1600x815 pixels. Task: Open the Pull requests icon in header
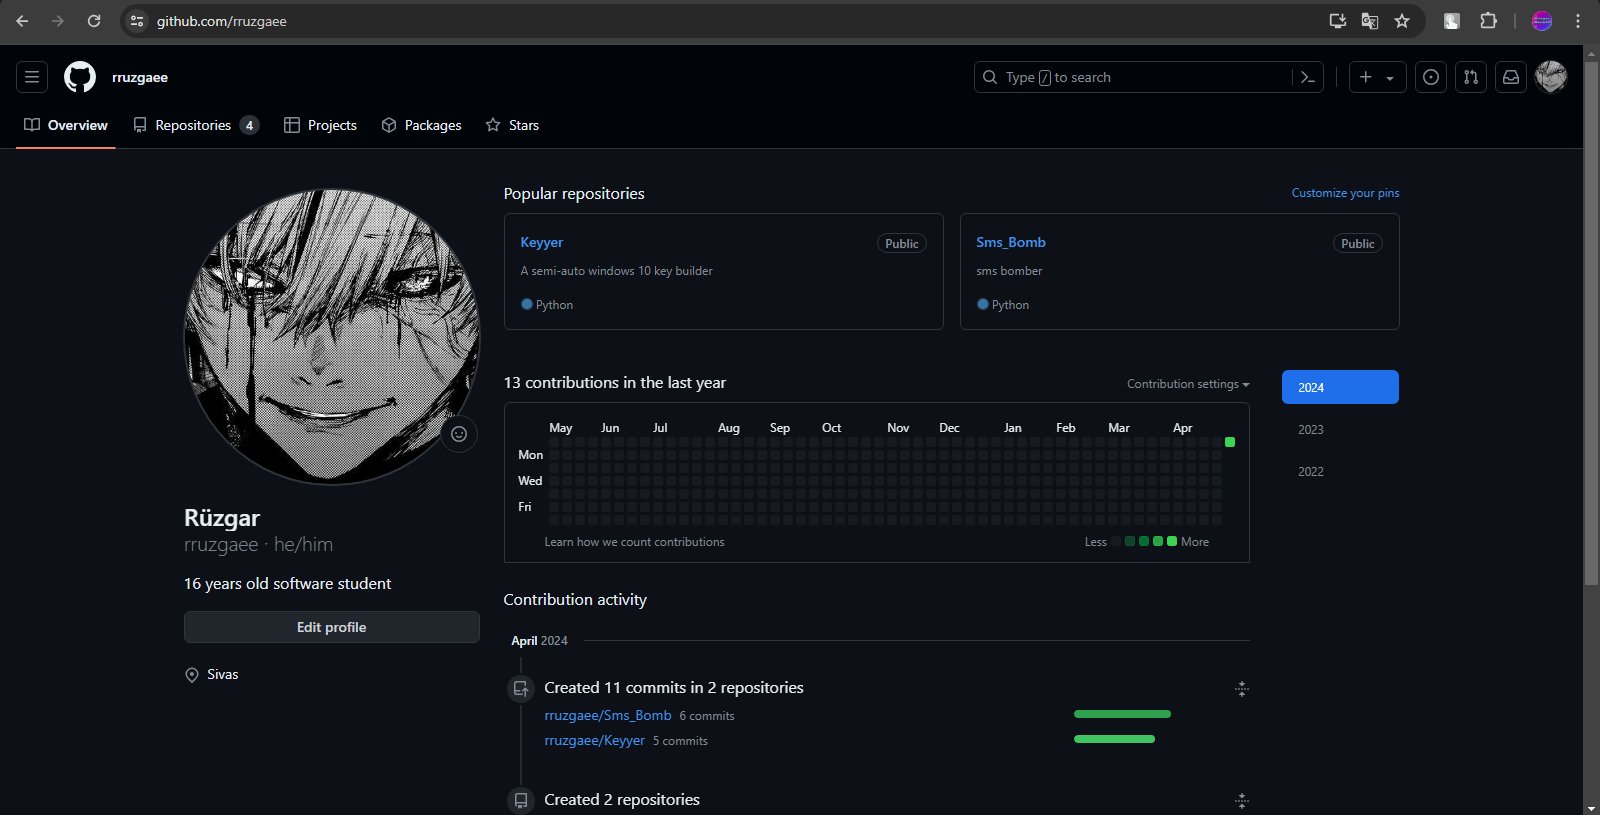(1471, 77)
